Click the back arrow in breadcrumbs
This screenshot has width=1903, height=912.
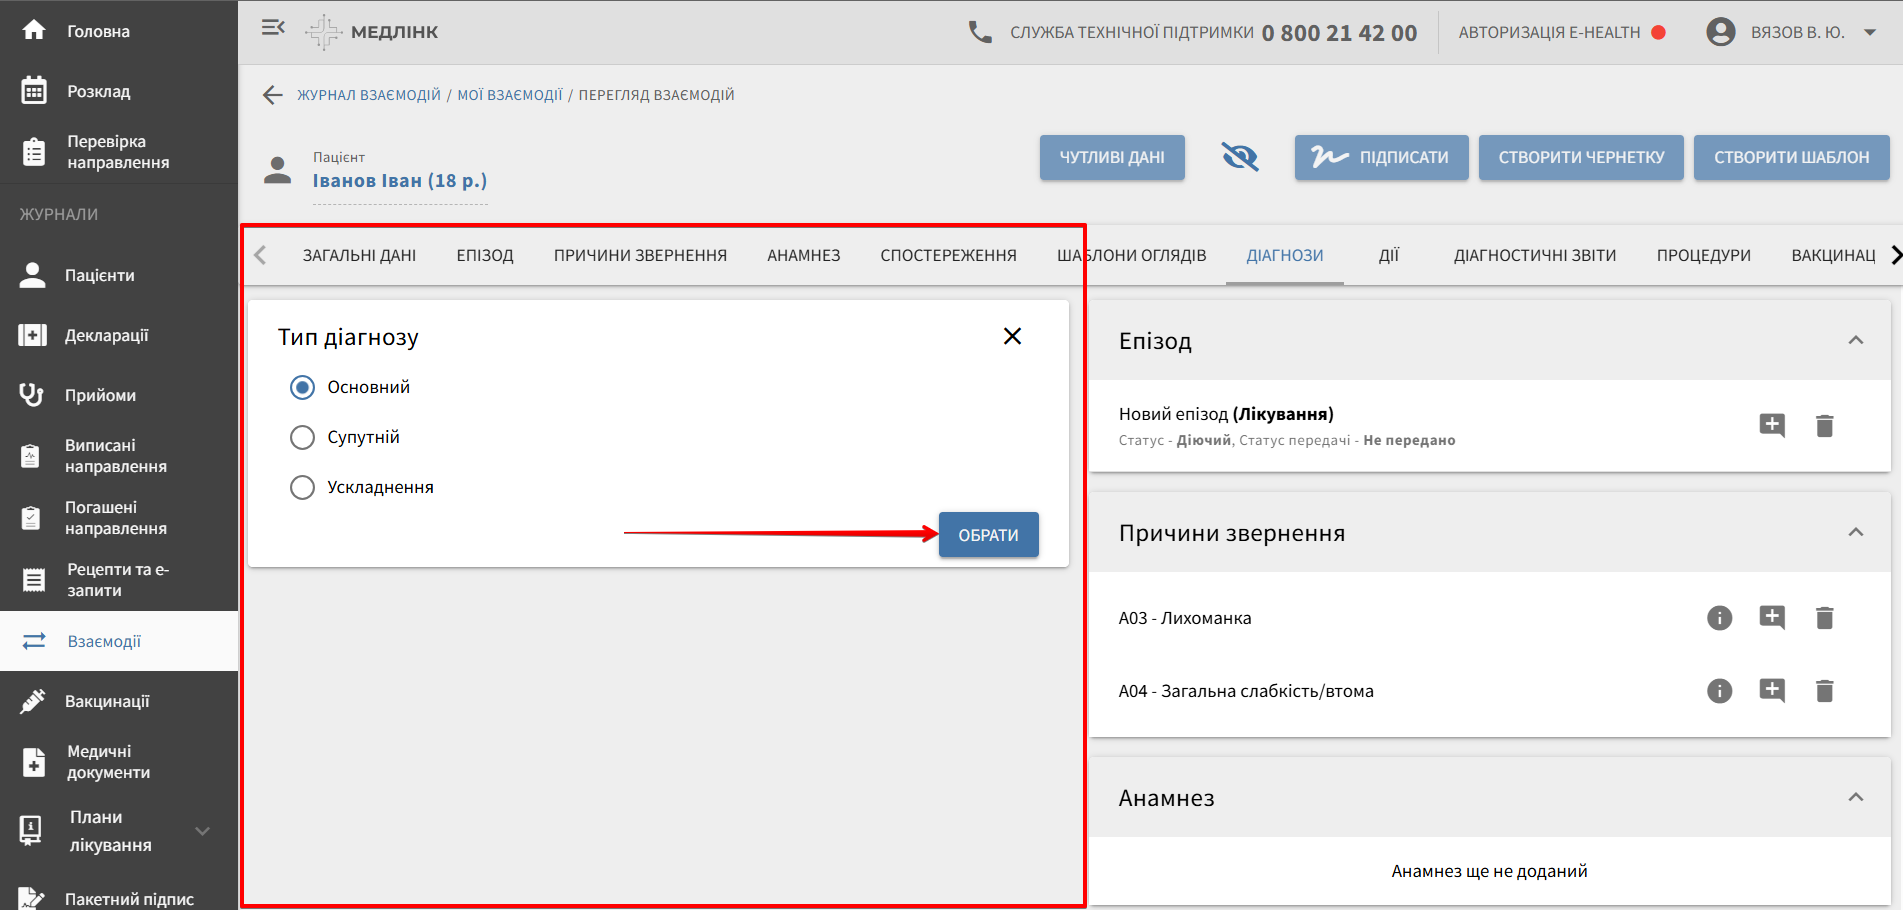click(x=272, y=95)
